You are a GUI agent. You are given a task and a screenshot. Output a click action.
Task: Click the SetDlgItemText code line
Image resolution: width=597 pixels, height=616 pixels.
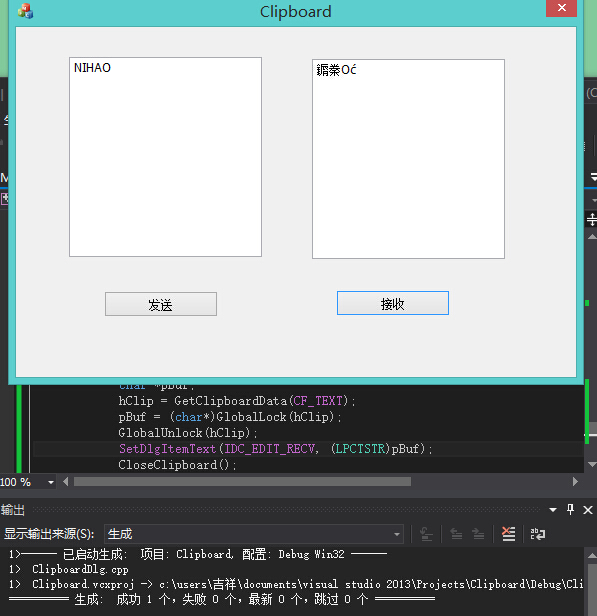coord(276,449)
